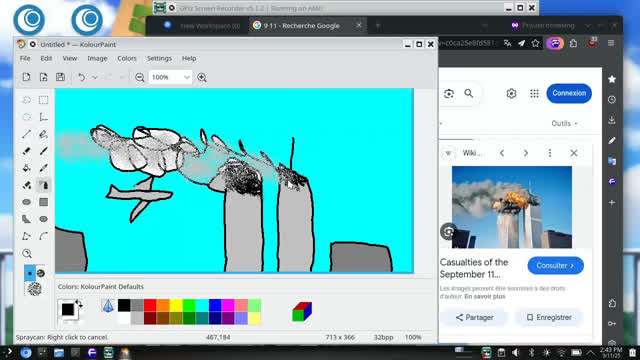Open the File menu

(x=25, y=58)
